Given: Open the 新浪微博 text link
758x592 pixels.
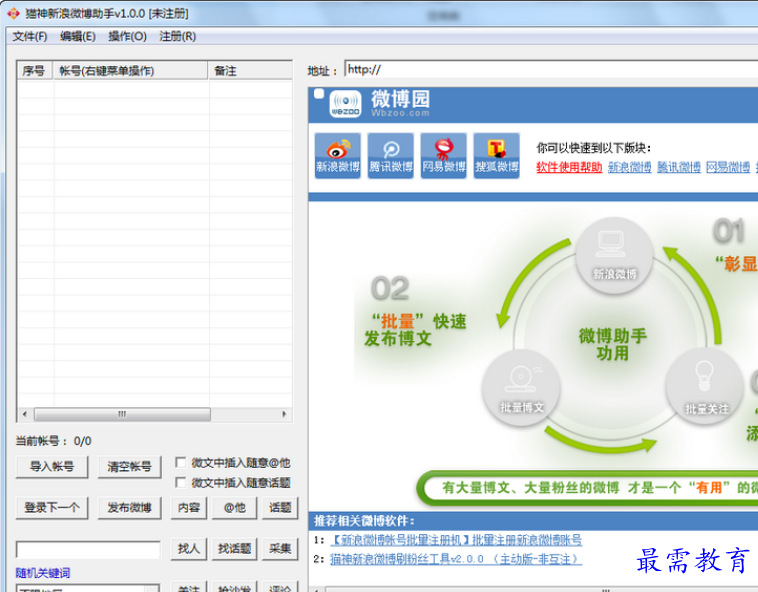Looking at the screenshot, I should (x=629, y=167).
